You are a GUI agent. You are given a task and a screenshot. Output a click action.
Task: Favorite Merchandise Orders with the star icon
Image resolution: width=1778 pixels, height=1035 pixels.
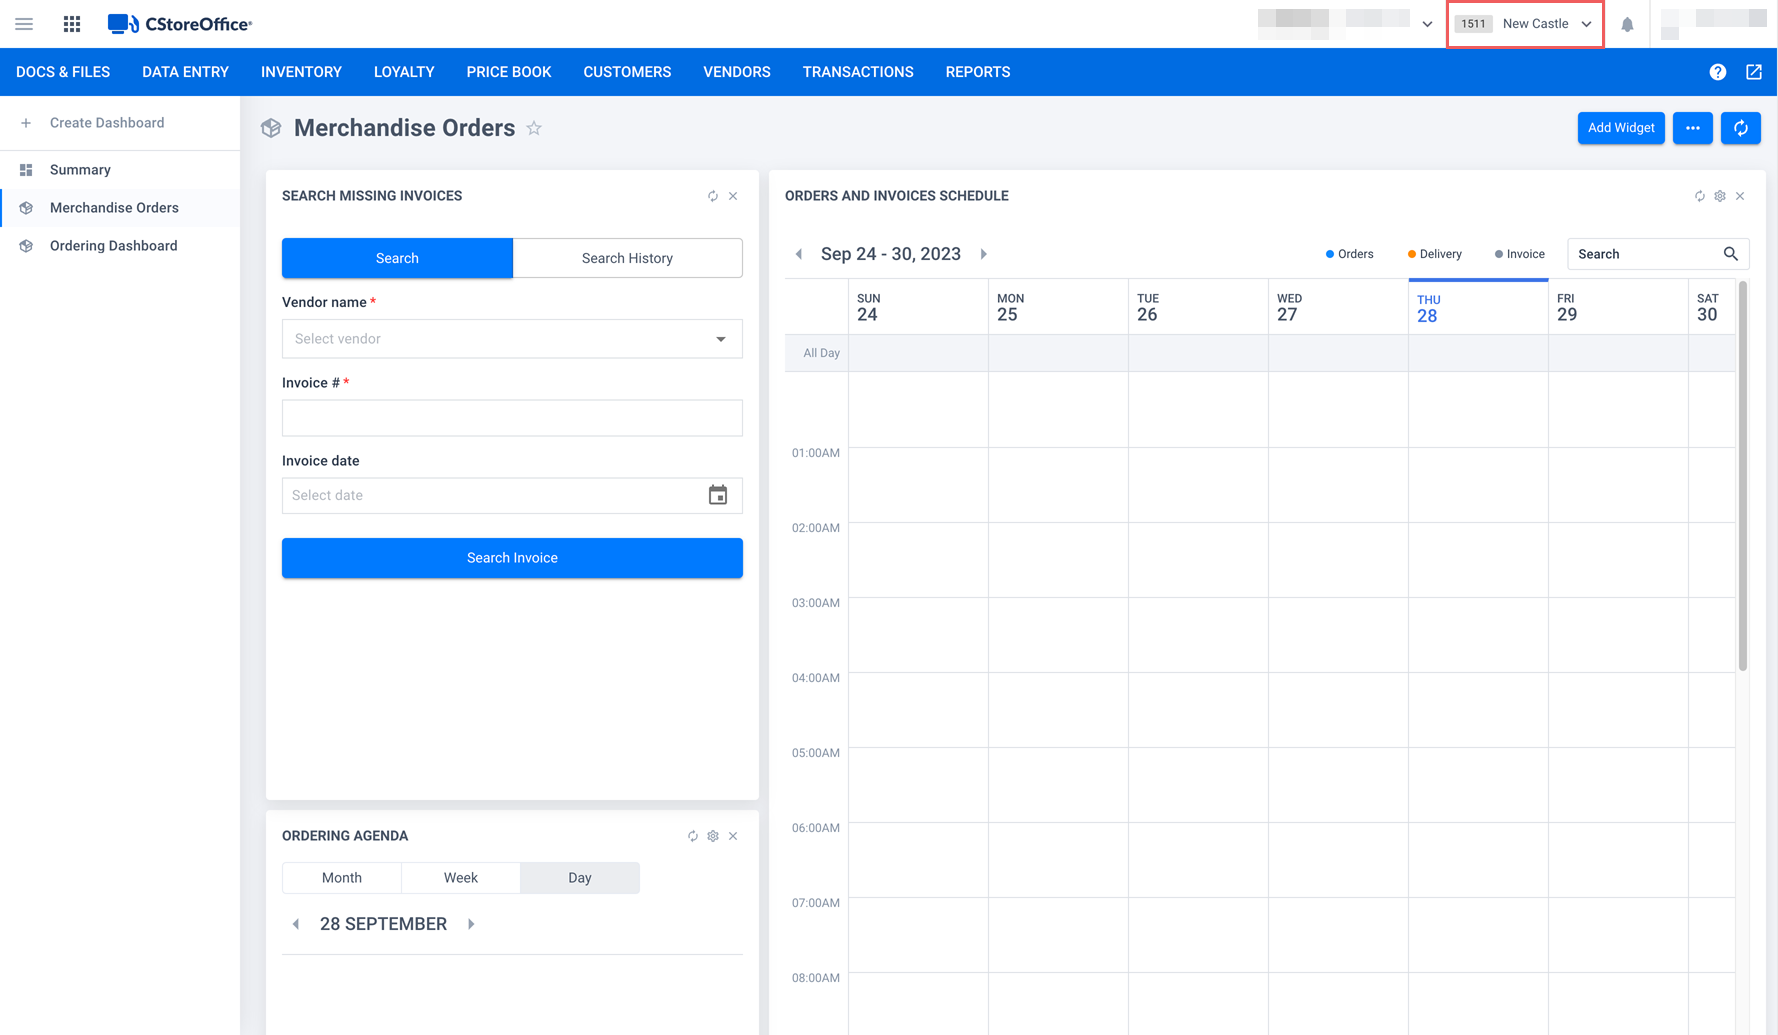click(x=534, y=128)
